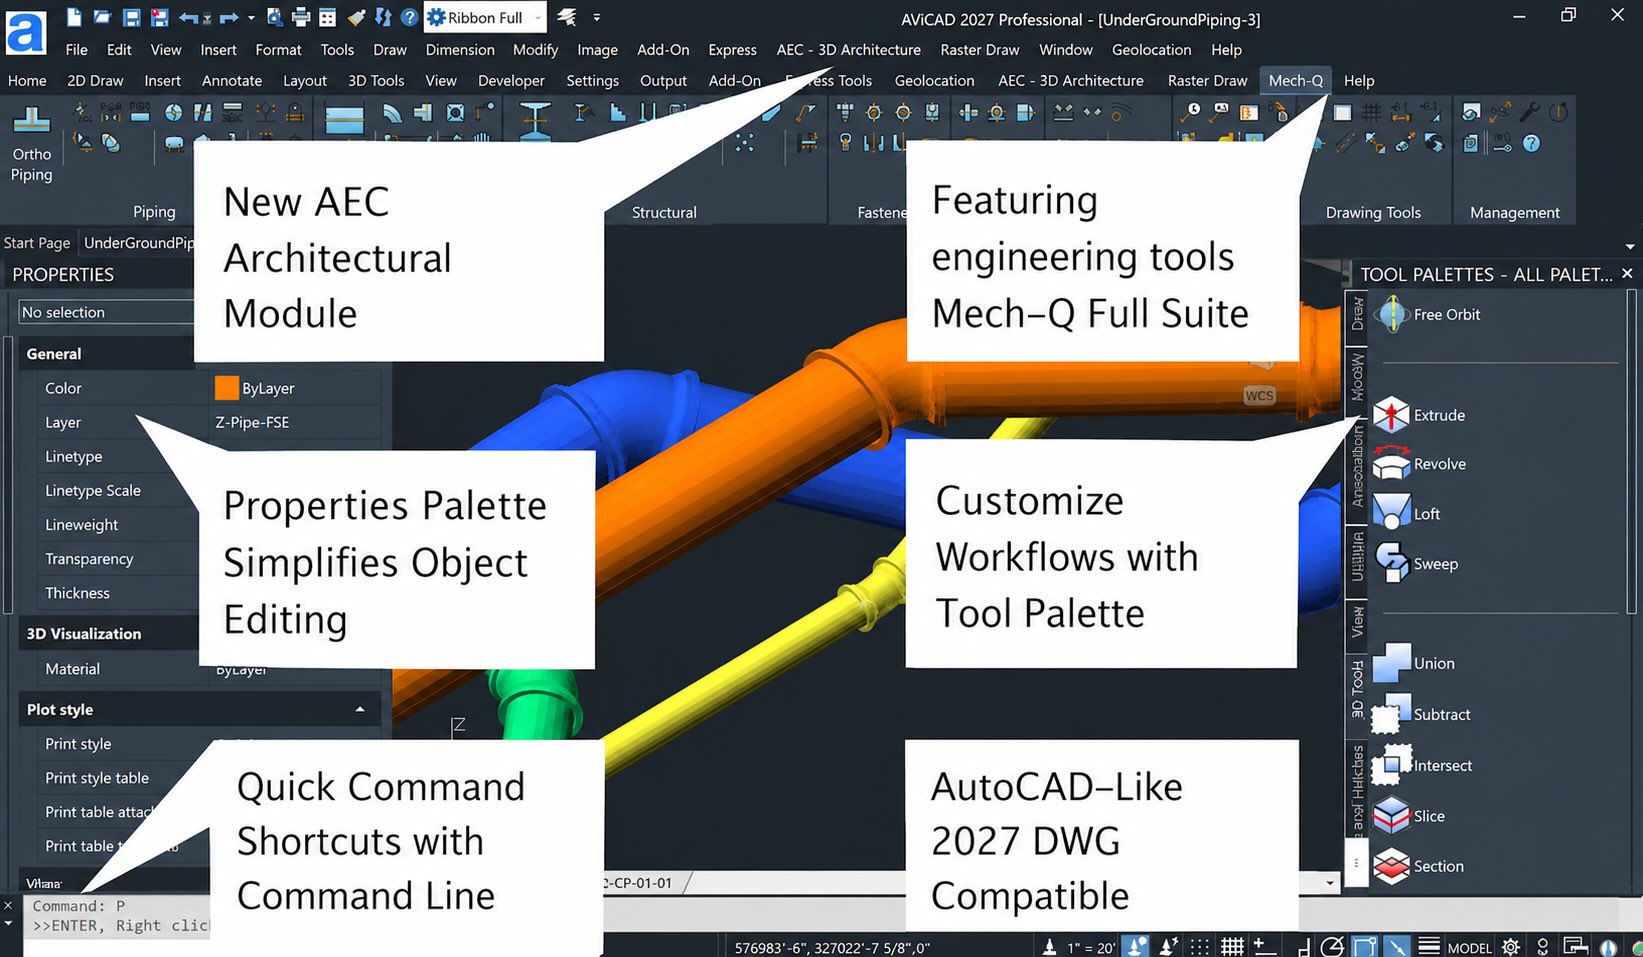The height and width of the screenshot is (957, 1643).
Task: Toggle grid display in status bar
Action: click(x=1232, y=946)
